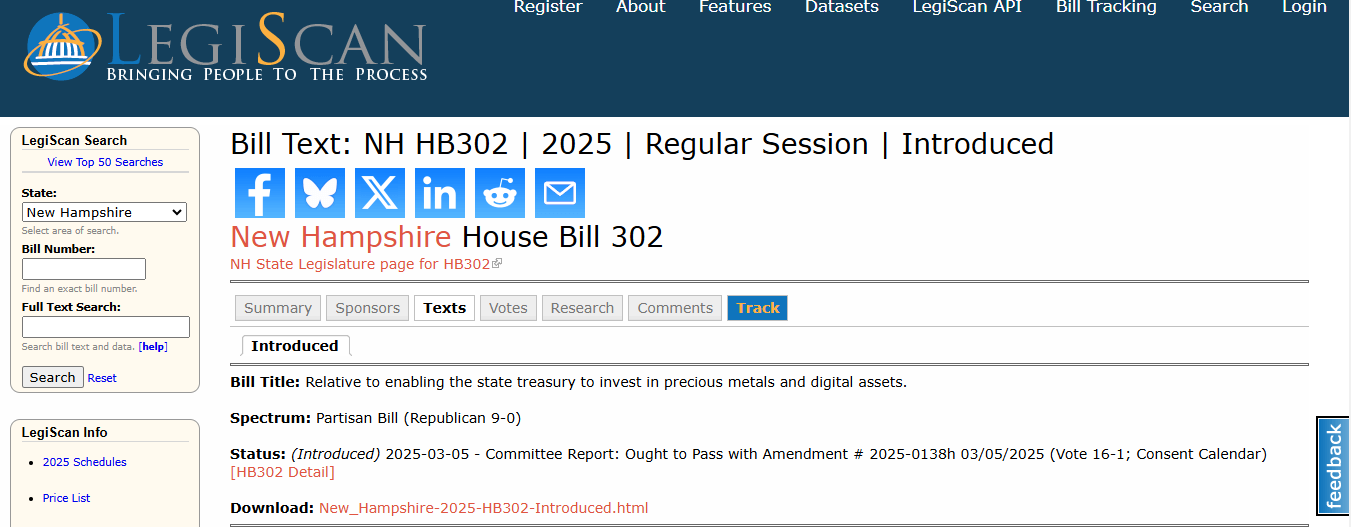This screenshot has width=1351, height=527.
Task: Open LegiScan API in top navigation
Action: tap(967, 7)
